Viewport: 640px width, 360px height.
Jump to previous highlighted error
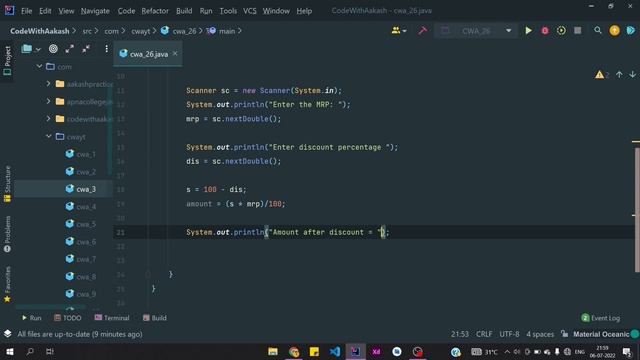tap(619, 74)
